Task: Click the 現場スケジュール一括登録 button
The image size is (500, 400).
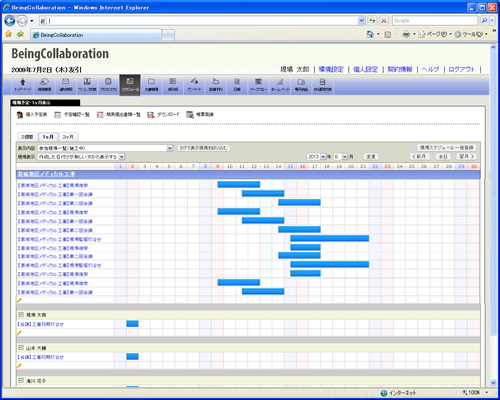Action: coord(447,148)
